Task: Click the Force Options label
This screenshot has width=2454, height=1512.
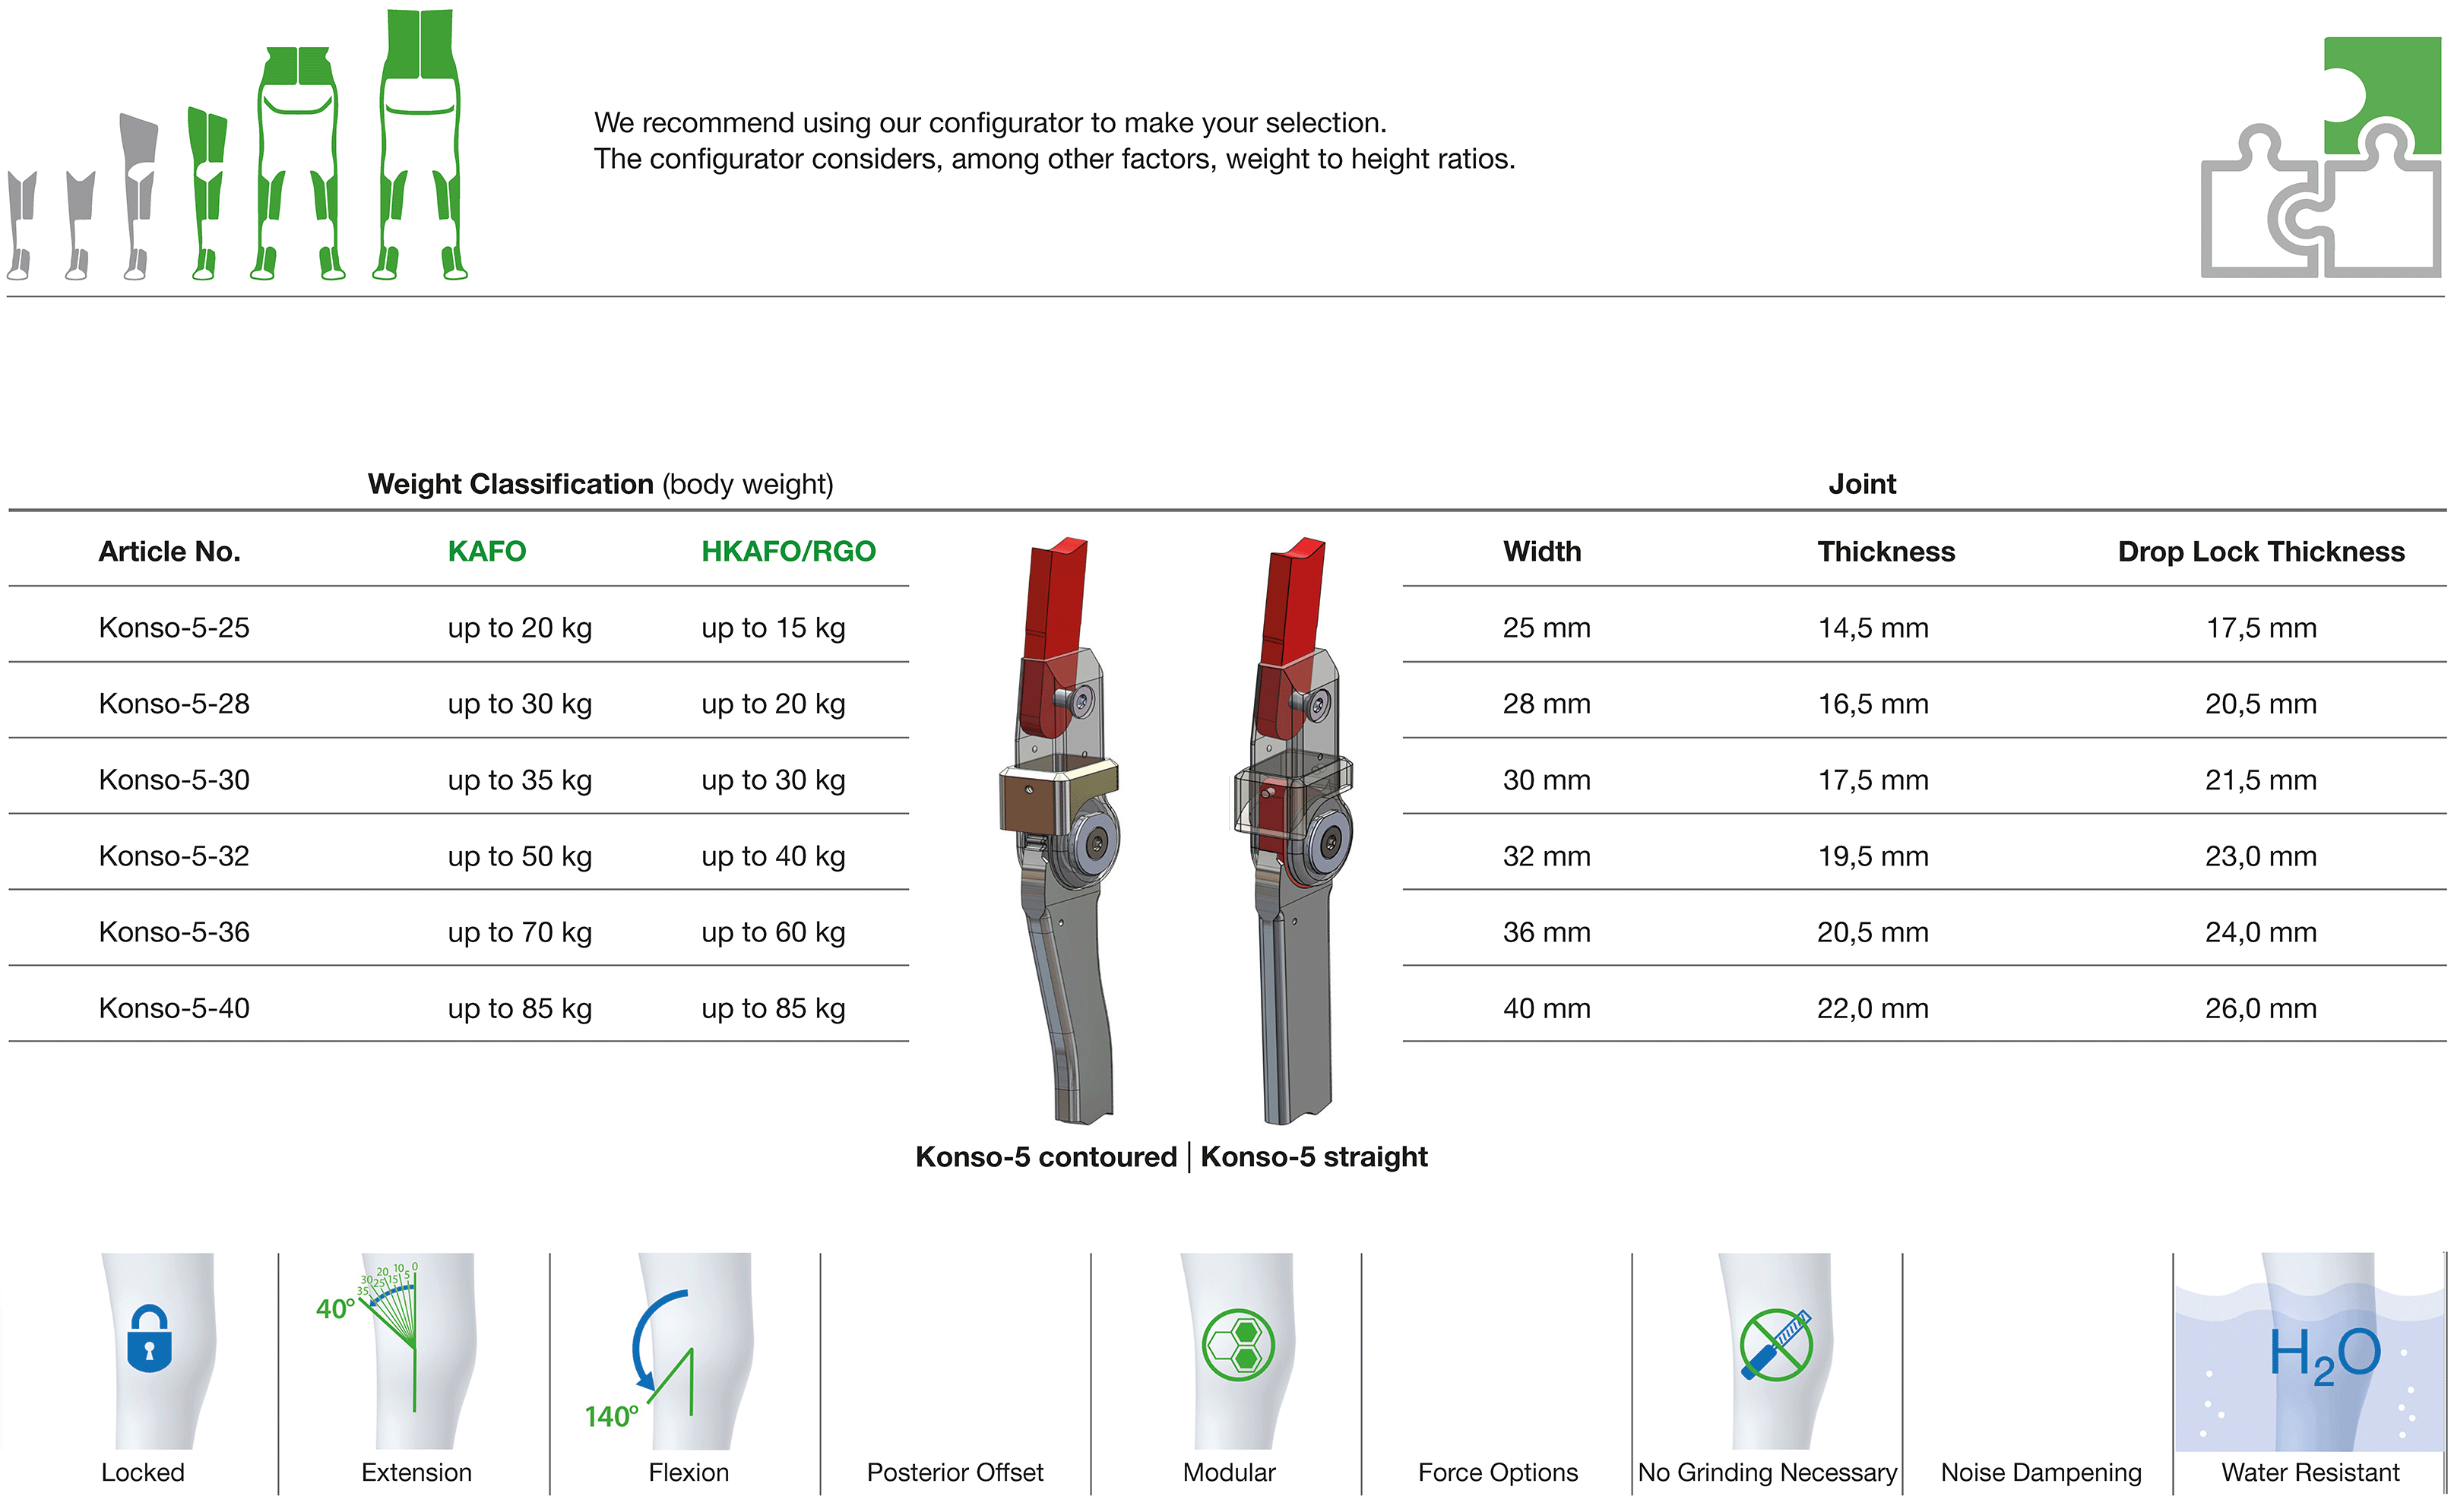Action: (1497, 1472)
